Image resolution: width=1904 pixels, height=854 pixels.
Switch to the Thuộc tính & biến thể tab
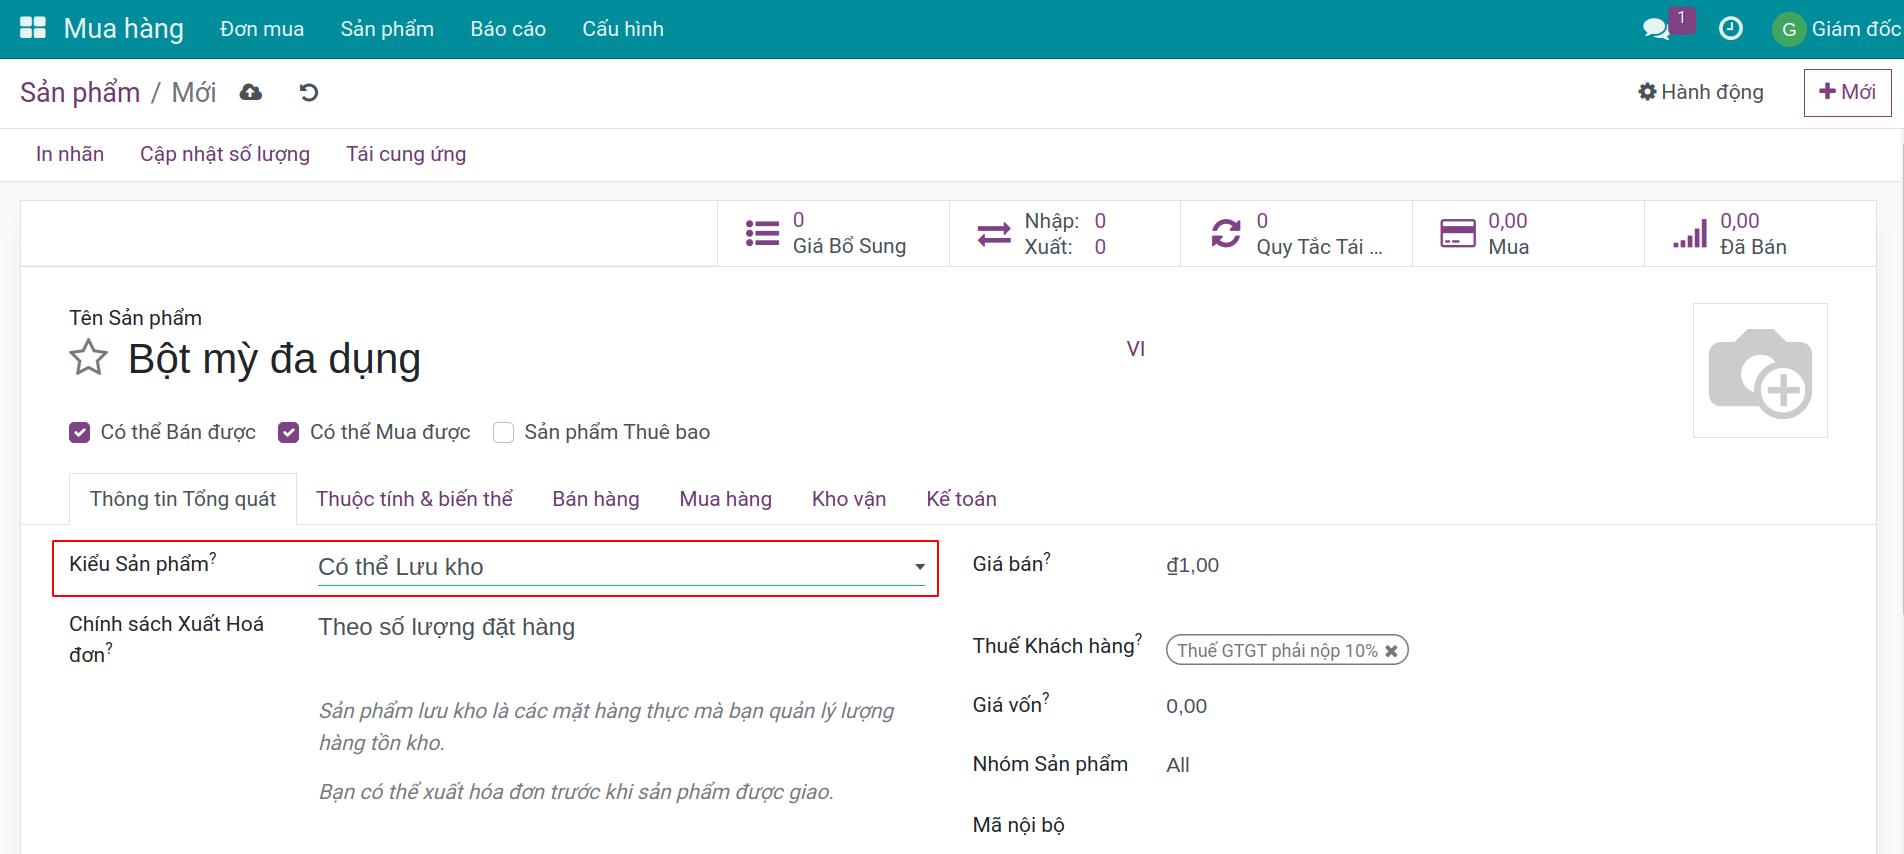[414, 499]
